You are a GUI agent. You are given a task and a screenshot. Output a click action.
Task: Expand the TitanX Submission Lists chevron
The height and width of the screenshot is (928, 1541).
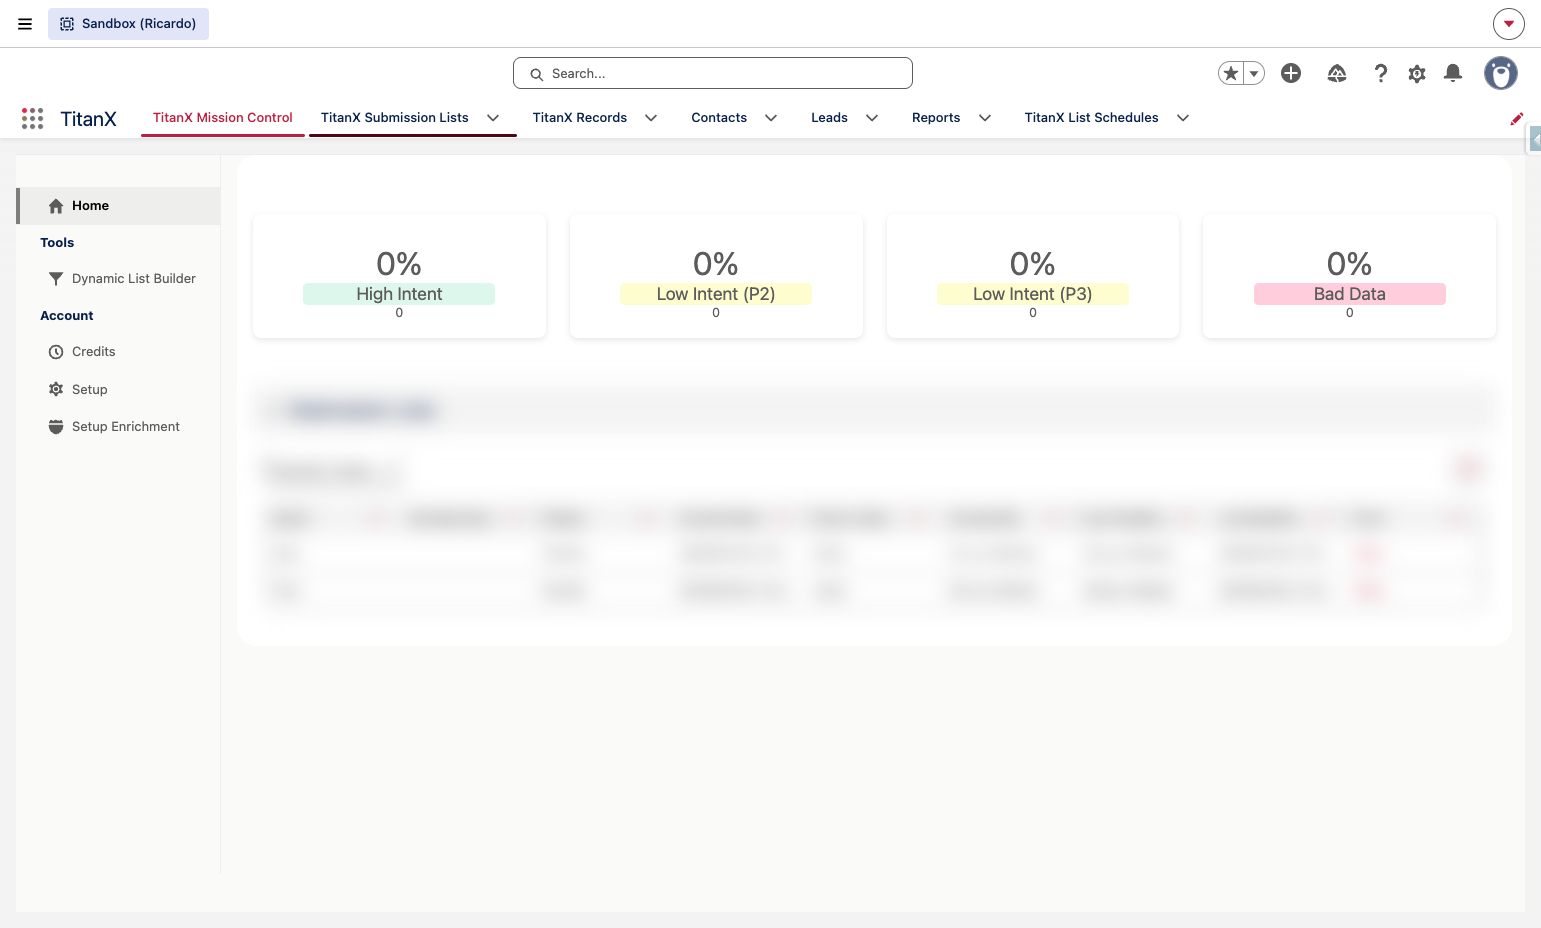coord(493,118)
